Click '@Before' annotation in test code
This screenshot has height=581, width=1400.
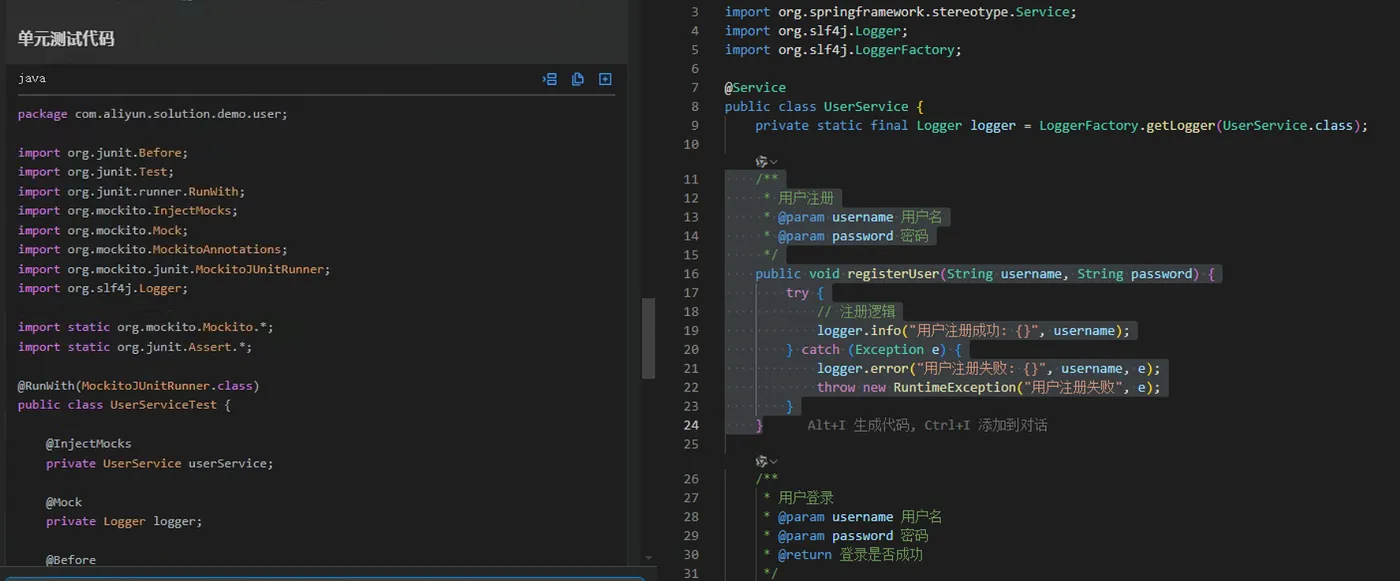pos(71,560)
